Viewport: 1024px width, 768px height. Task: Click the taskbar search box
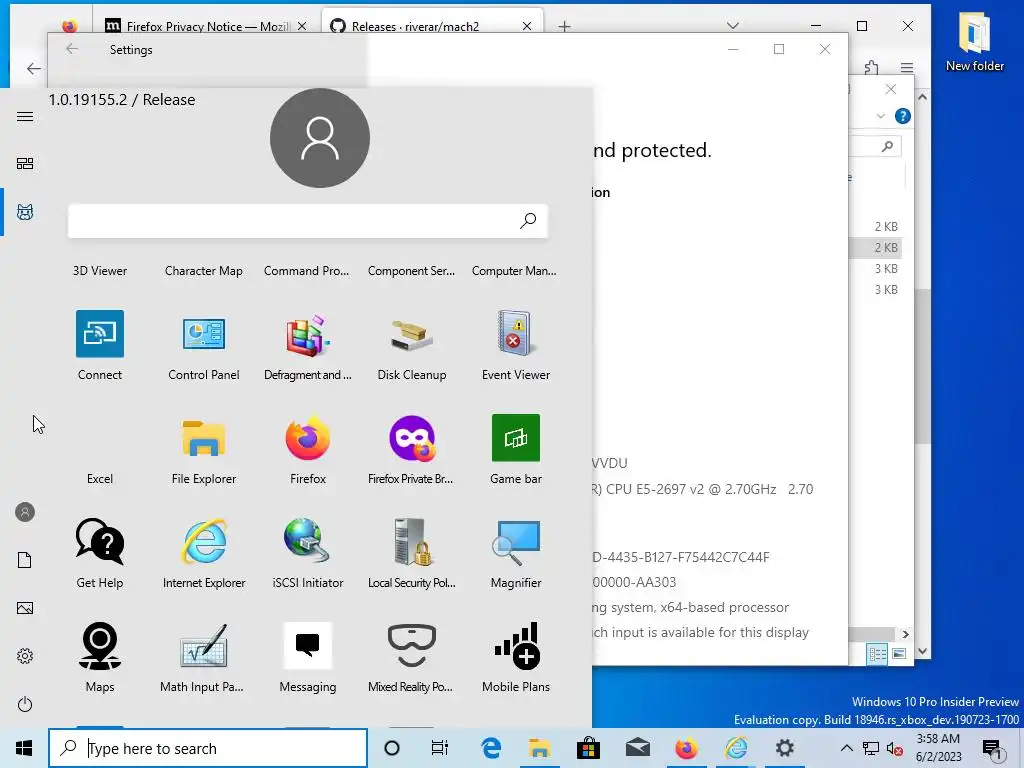coord(208,748)
